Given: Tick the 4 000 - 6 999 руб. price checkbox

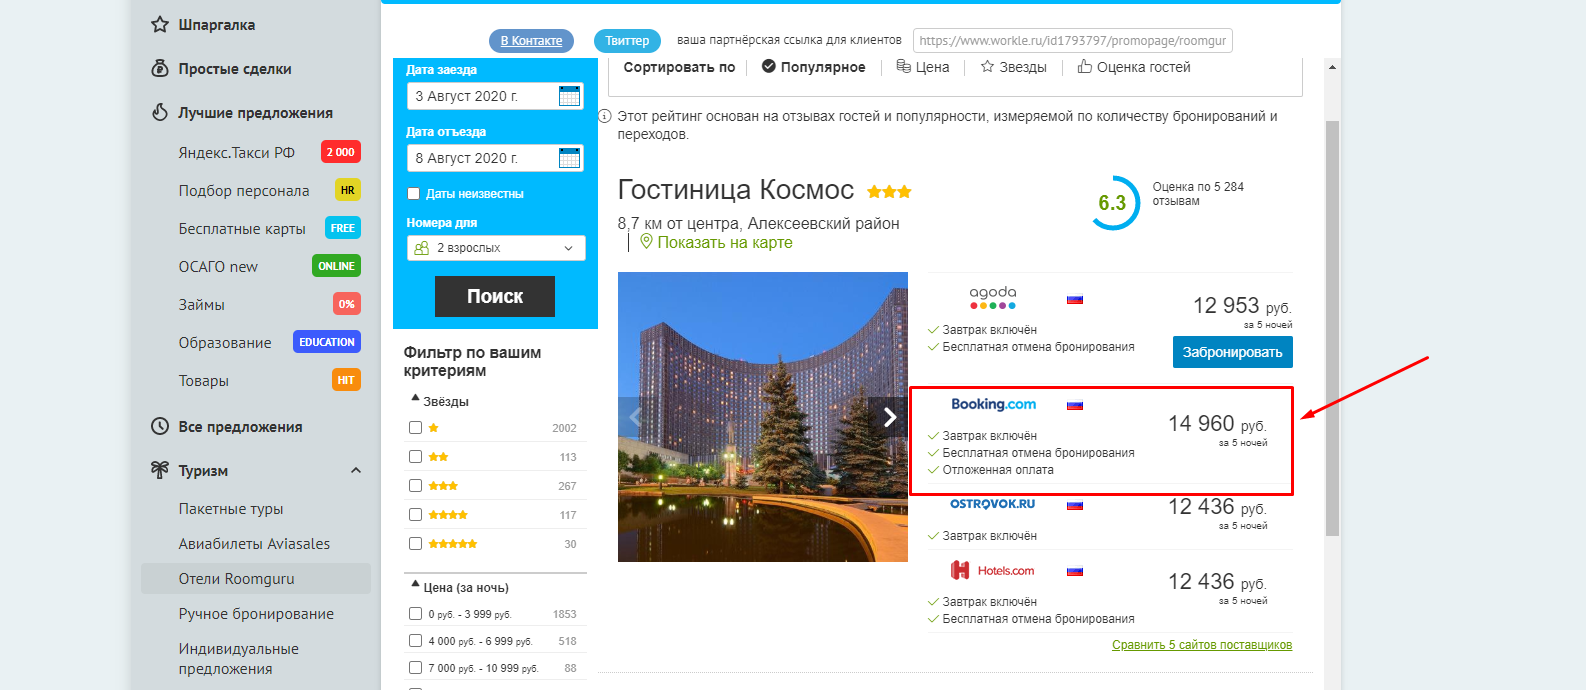Looking at the screenshot, I should (x=415, y=640).
